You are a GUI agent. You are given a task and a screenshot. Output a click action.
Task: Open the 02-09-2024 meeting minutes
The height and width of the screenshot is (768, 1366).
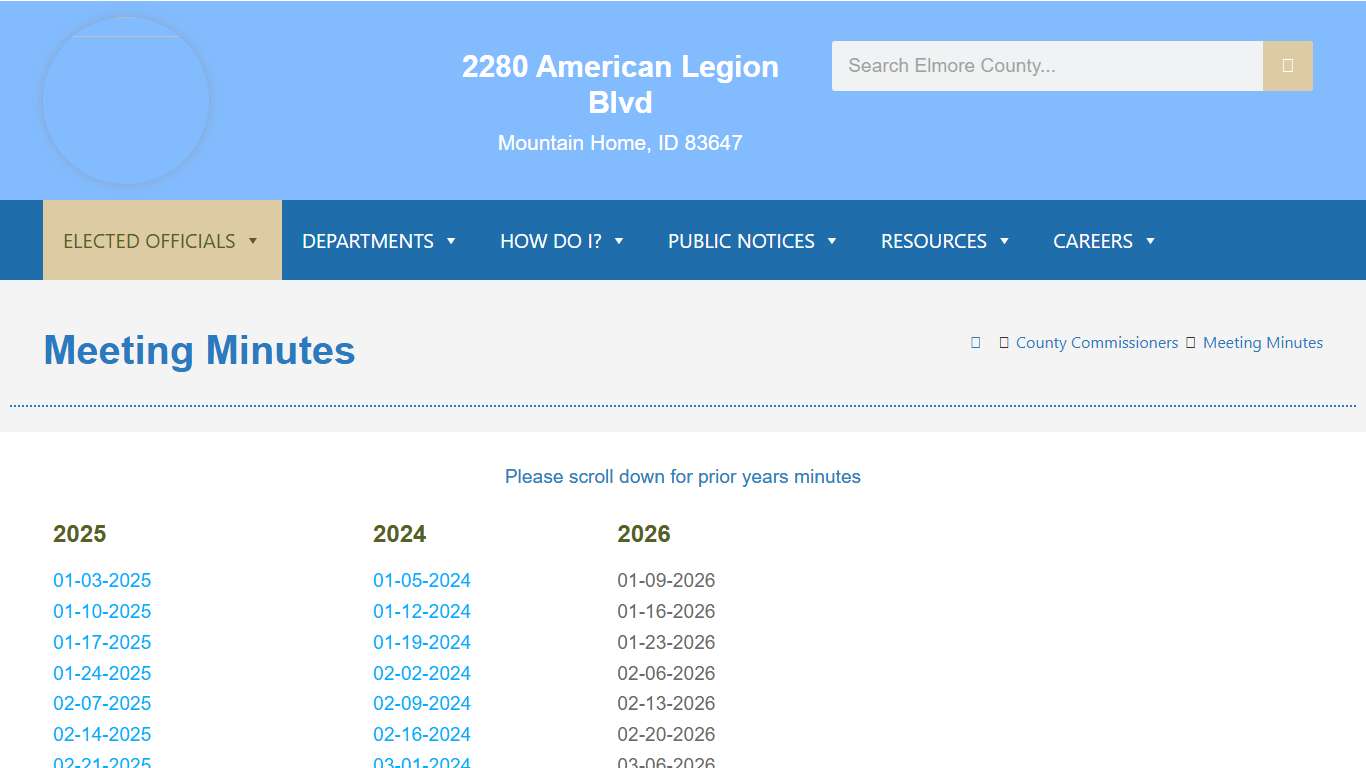tap(422, 703)
